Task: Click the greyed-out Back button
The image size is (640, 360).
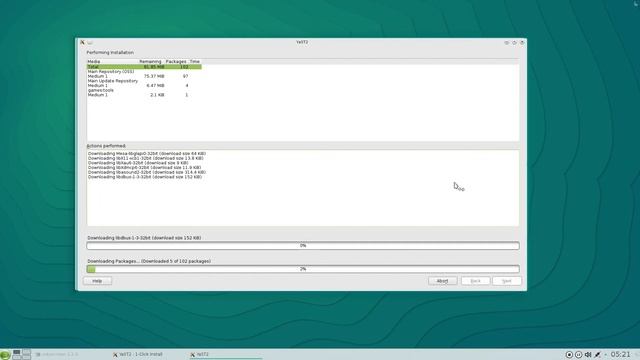Action: (x=476, y=281)
